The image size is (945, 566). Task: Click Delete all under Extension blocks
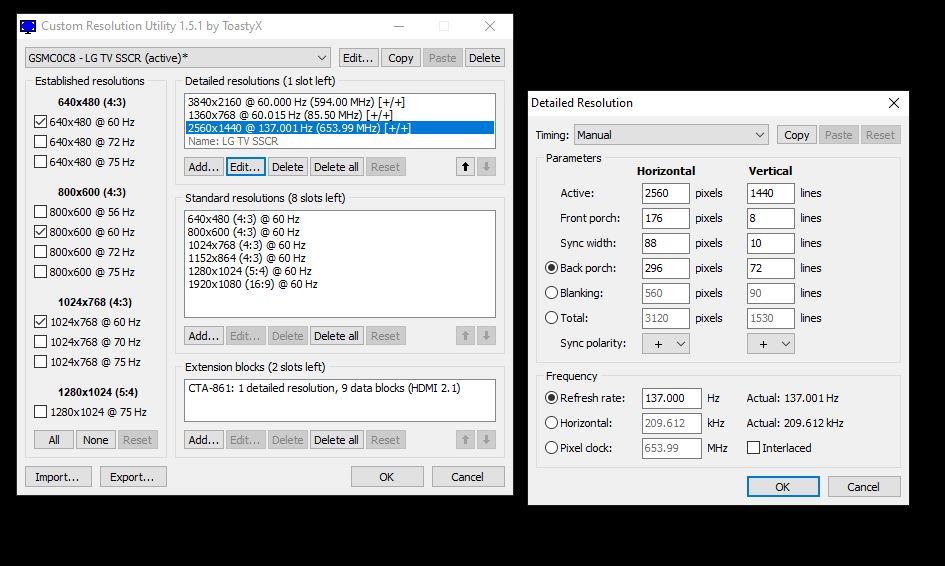point(336,440)
